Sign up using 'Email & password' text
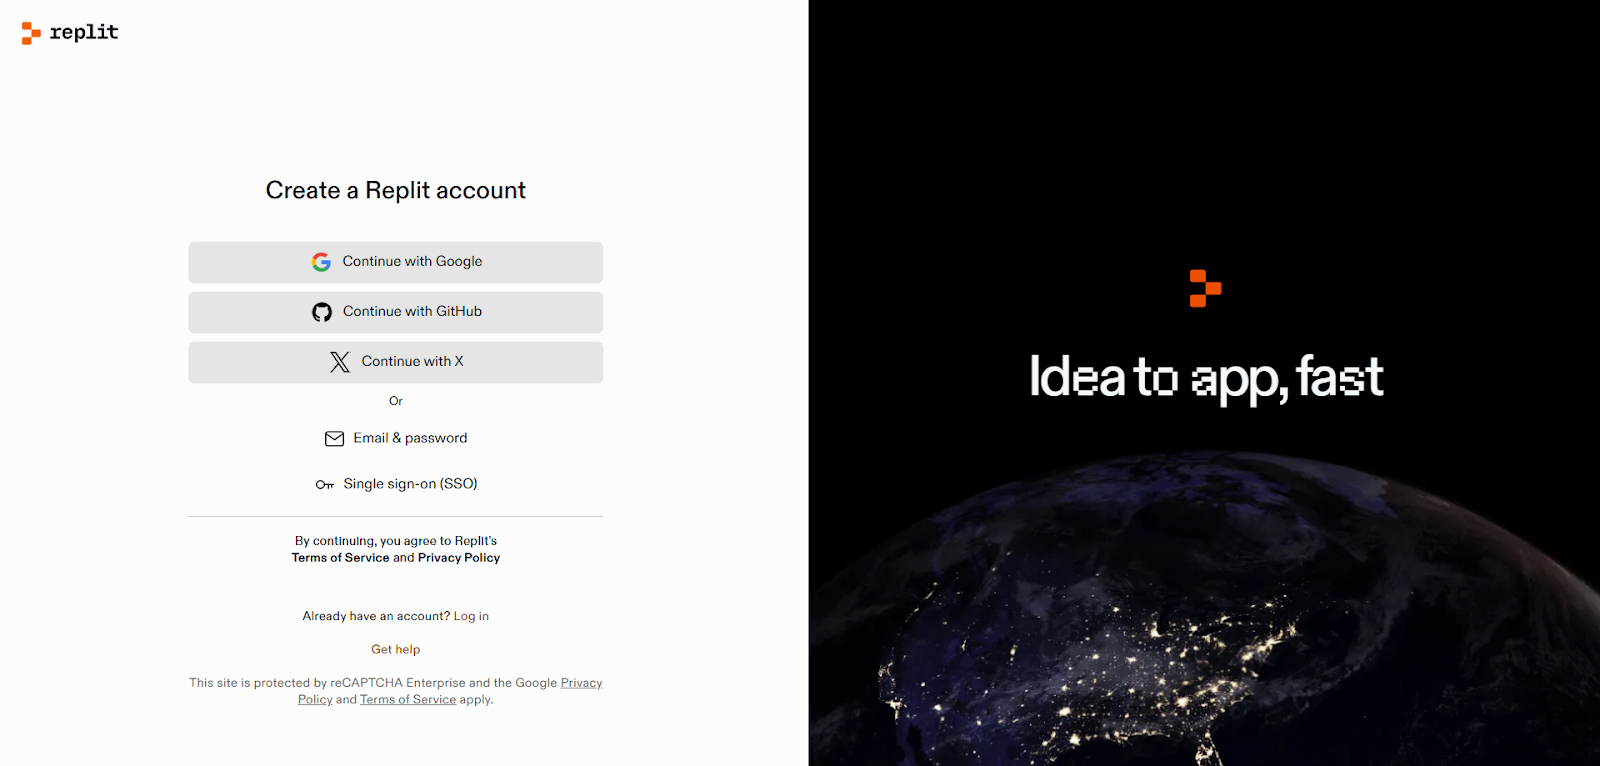The image size is (1600, 766). click(410, 438)
